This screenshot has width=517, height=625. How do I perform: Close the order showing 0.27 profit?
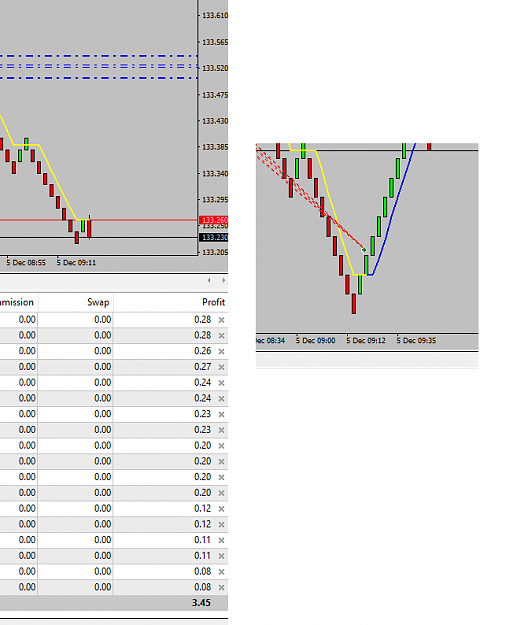coord(222,367)
